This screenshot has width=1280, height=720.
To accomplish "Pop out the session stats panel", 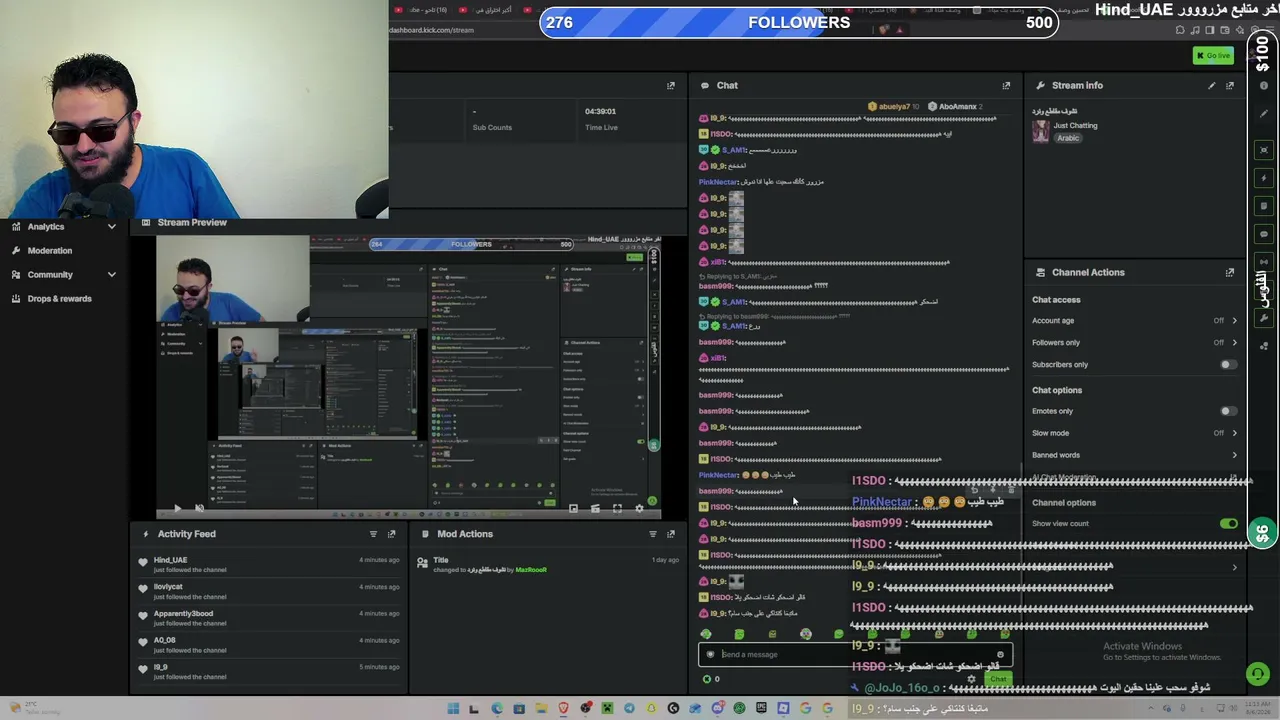I will (x=670, y=86).
